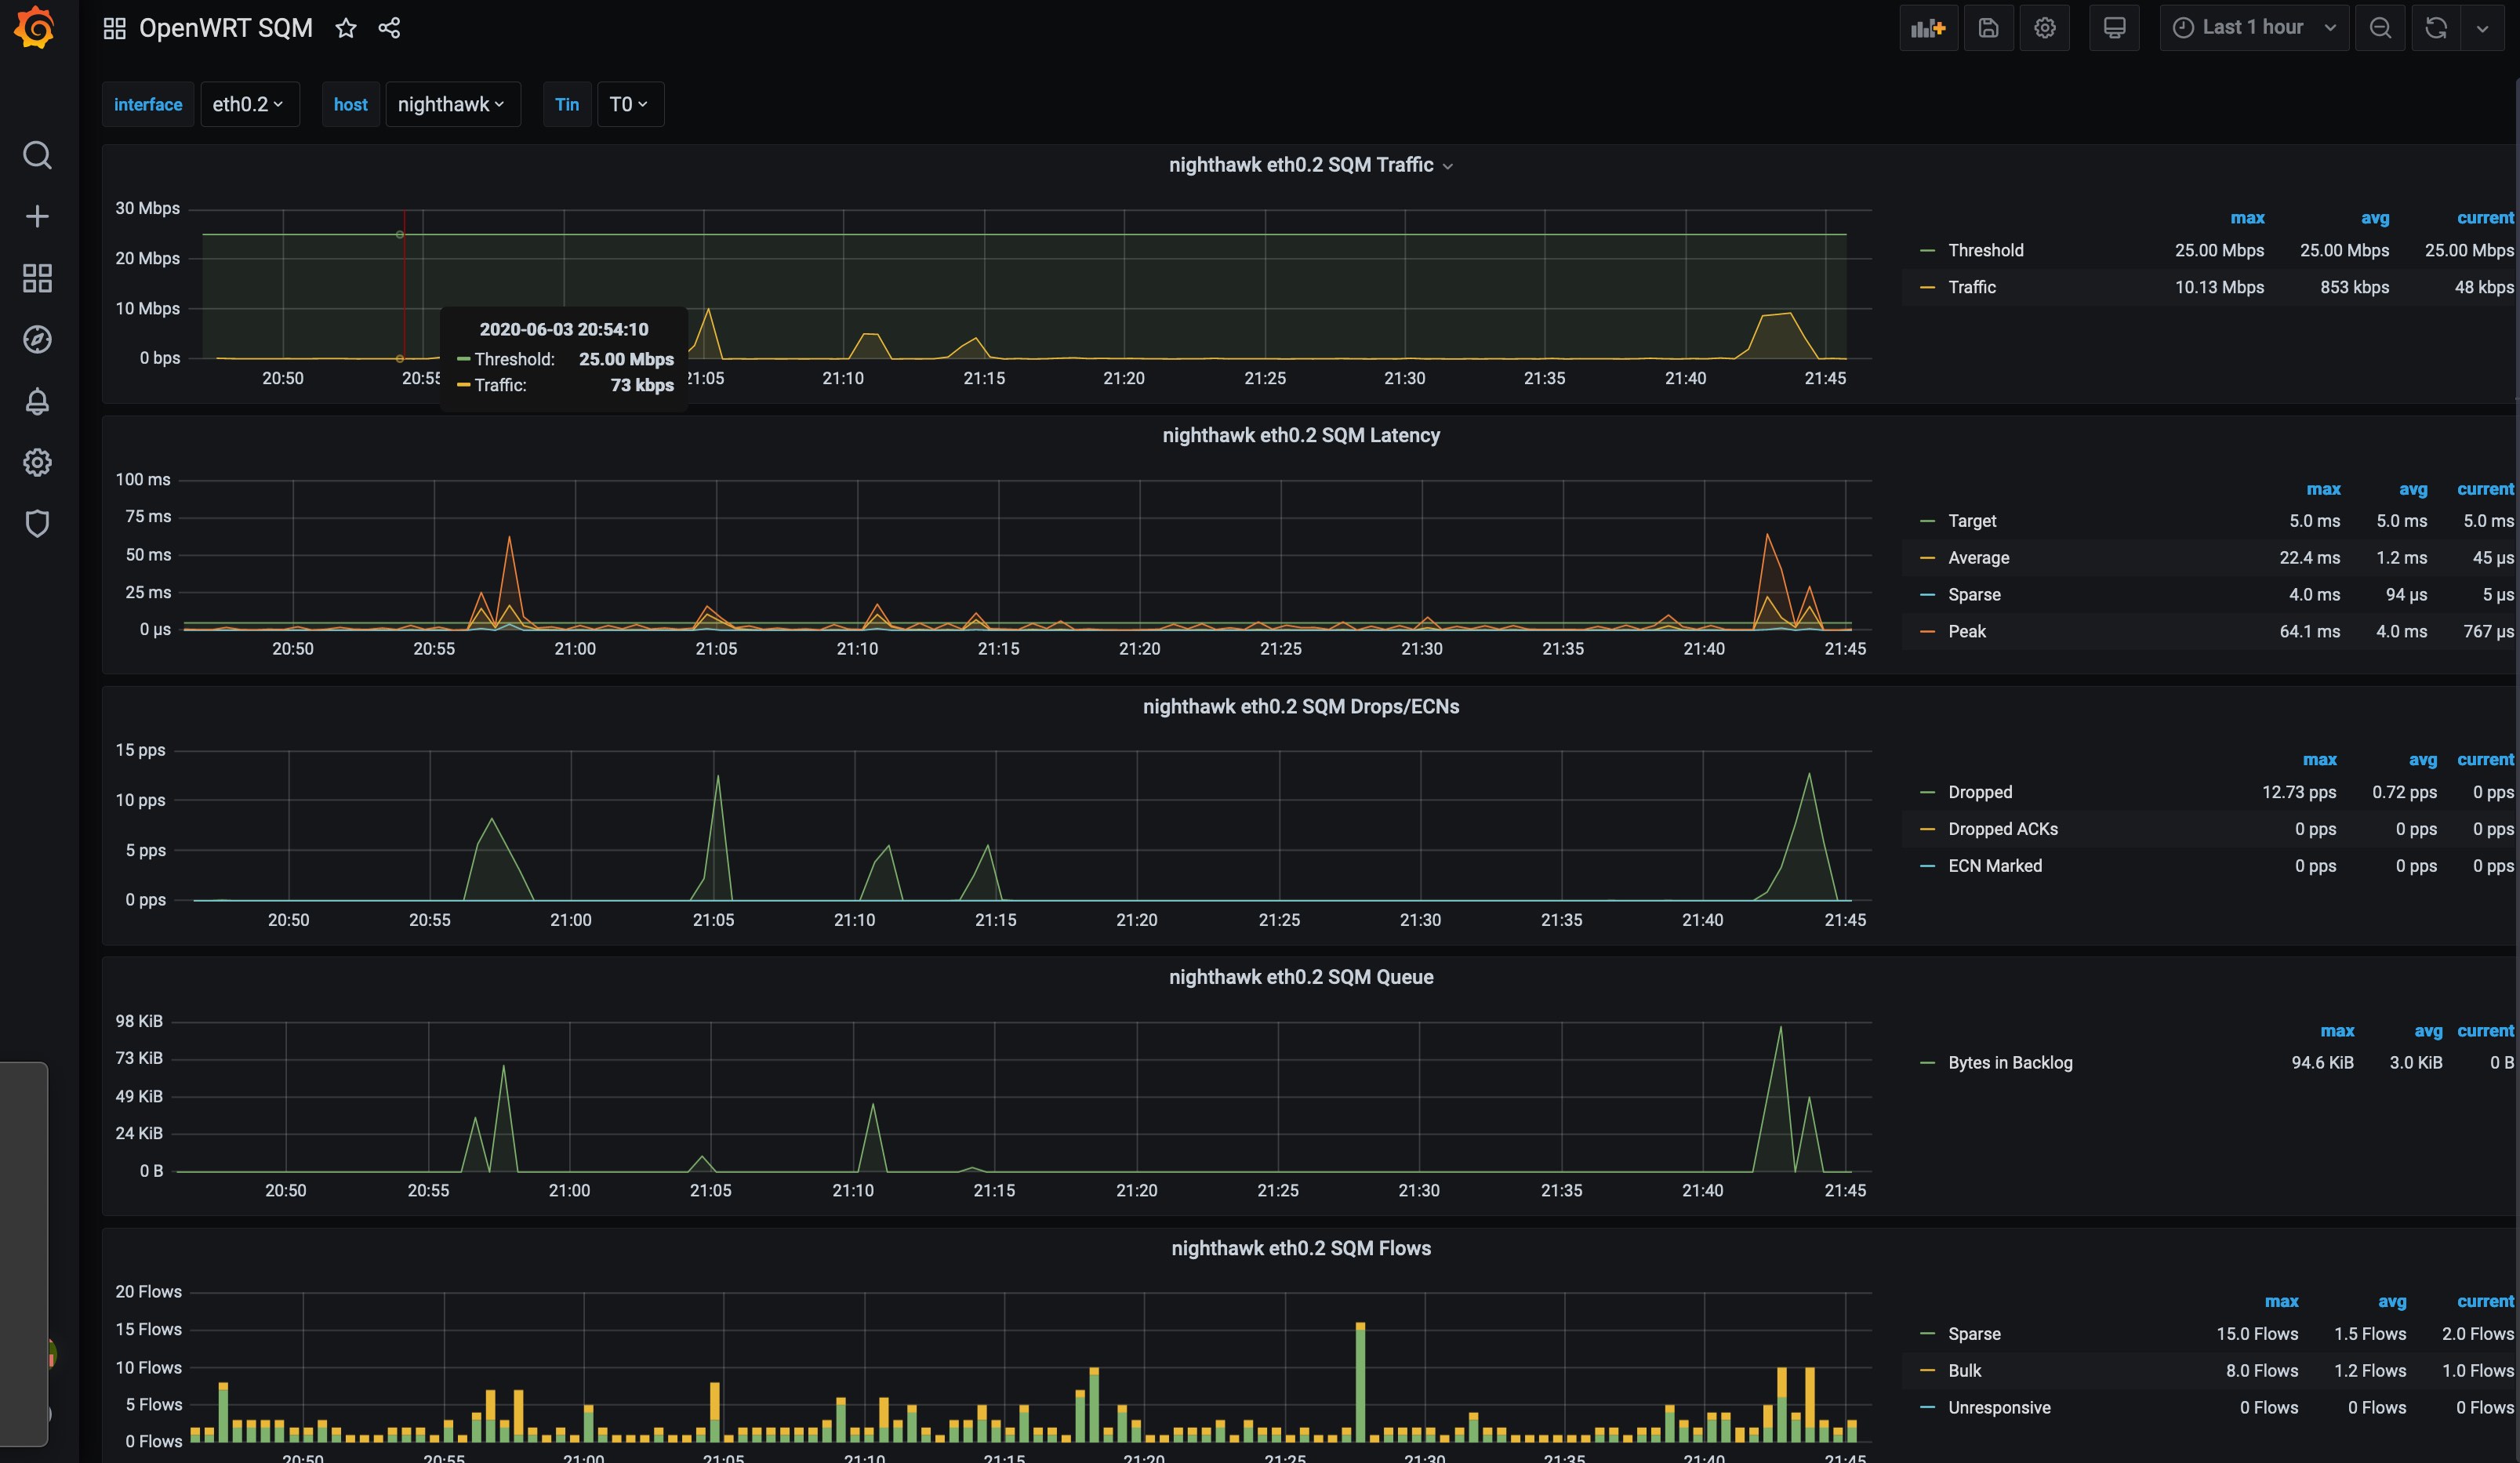The image size is (2520, 1463).
Task: Click the refresh dashboard button
Action: point(2435,28)
